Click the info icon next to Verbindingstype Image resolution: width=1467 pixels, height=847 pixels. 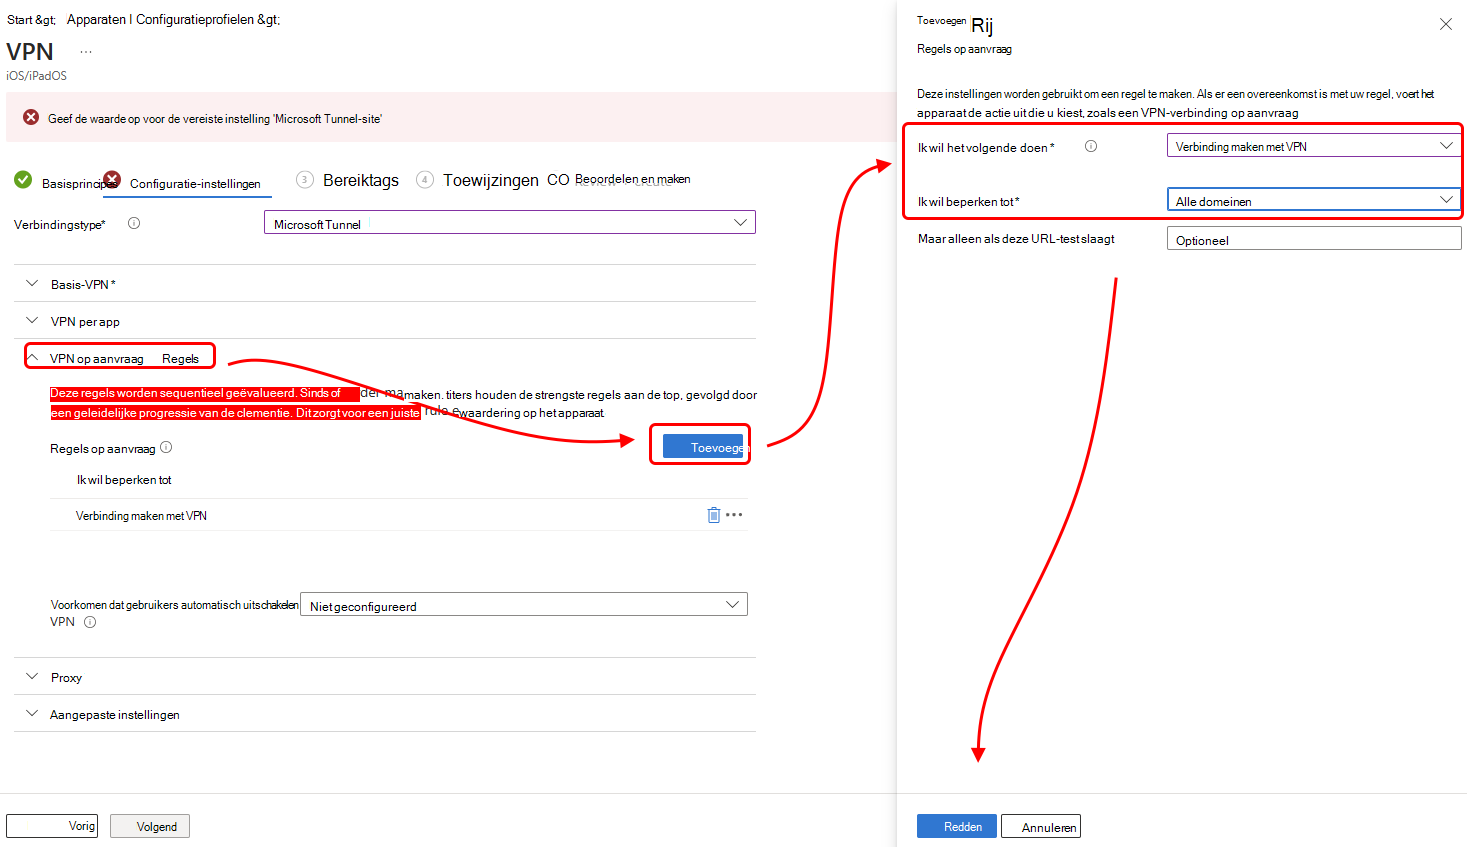tap(134, 223)
